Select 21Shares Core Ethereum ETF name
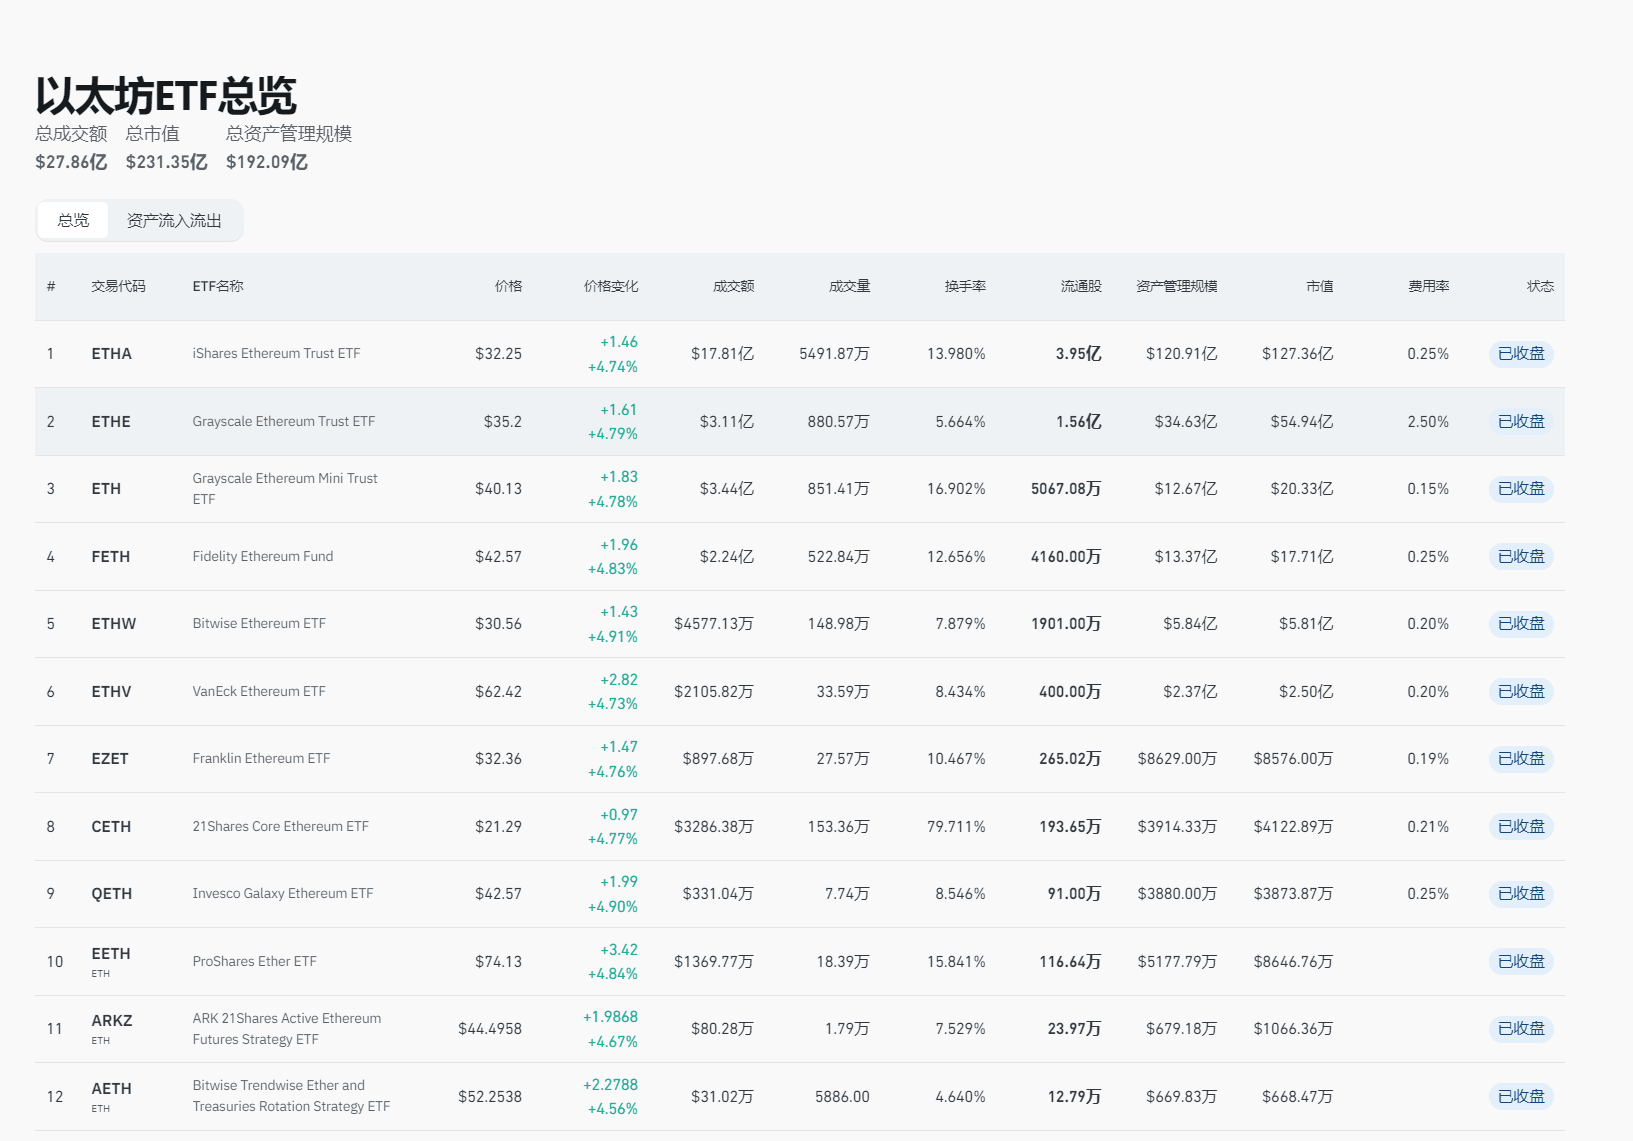This screenshot has width=1633, height=1141. click(281, 827)
